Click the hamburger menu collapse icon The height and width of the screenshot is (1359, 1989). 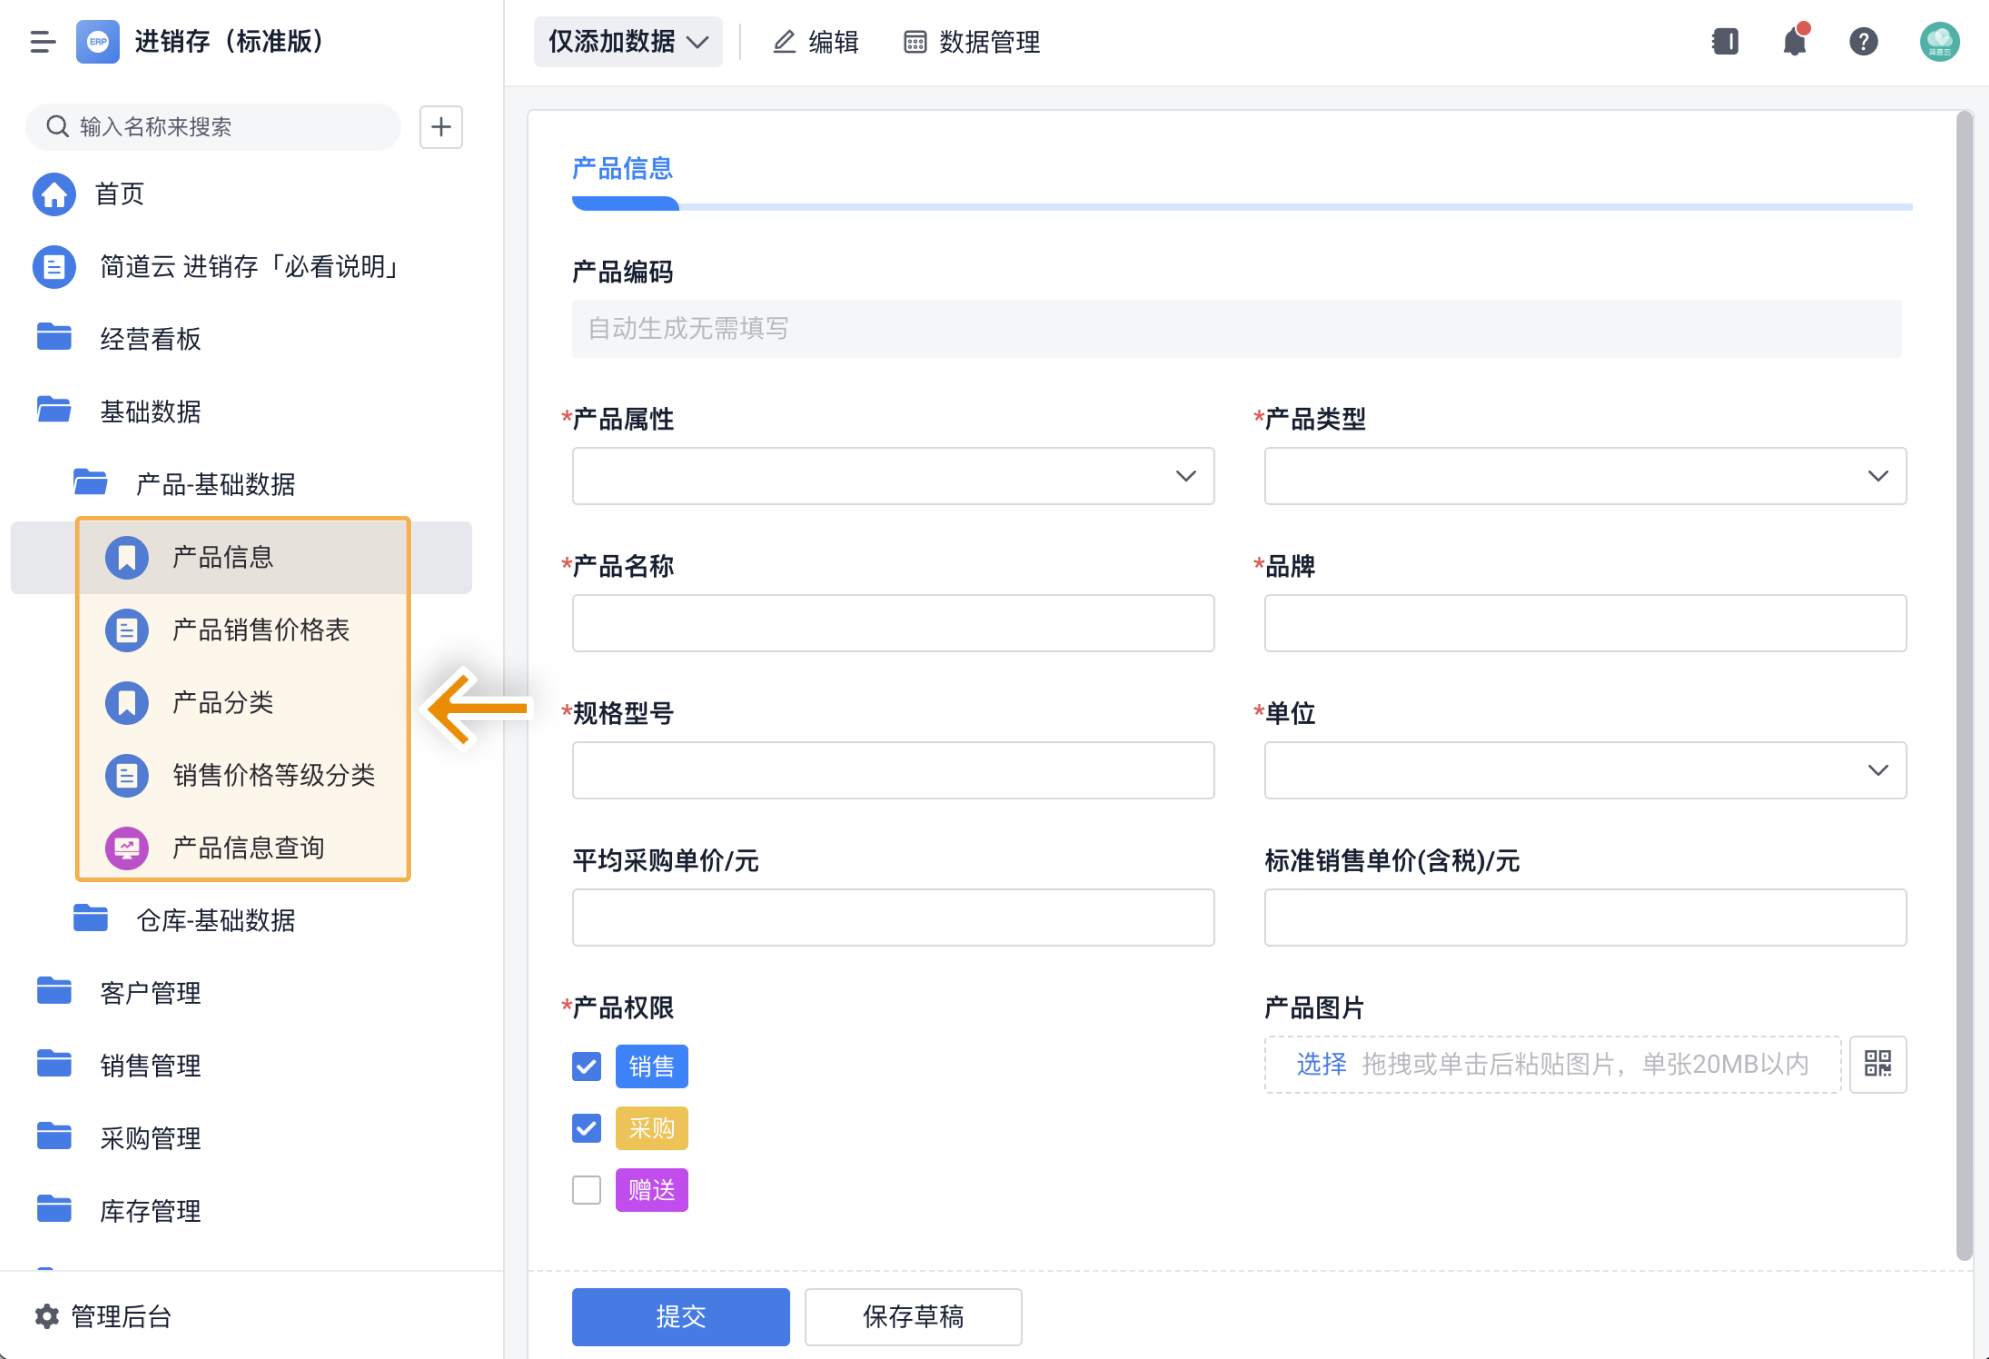point(42,42)
